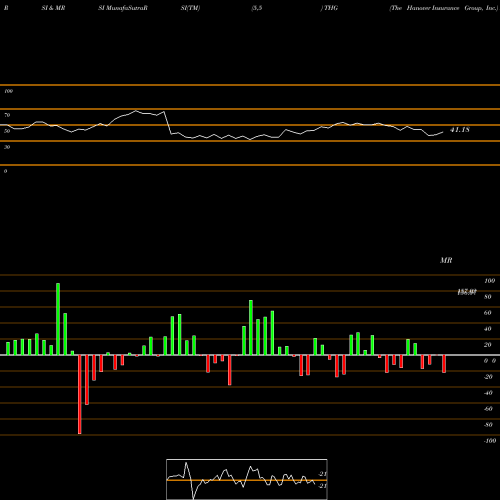500x500 pixels.
Task: Click the SI & MR header text
Action: pyautogui.click(x=53, y=8)
